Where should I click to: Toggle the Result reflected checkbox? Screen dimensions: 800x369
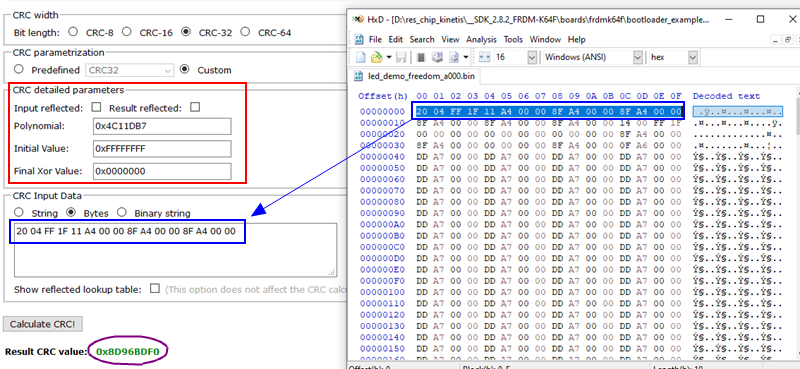coord(194,107)
